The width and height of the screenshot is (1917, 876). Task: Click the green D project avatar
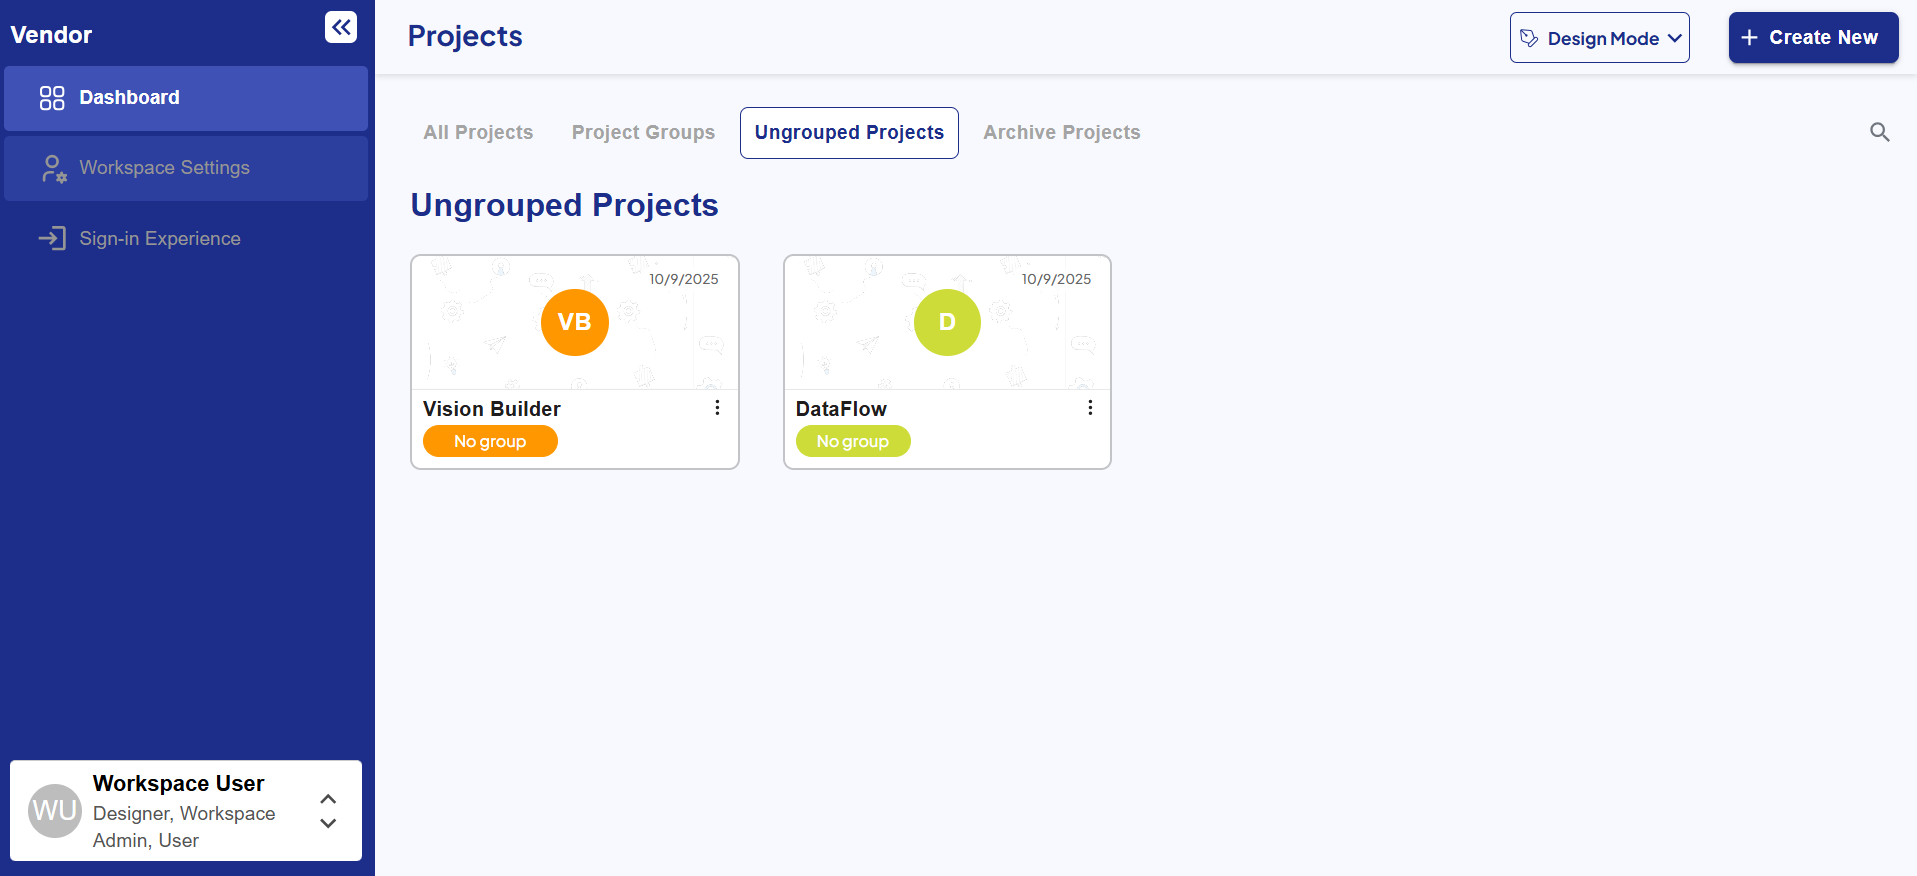point(946,322)
